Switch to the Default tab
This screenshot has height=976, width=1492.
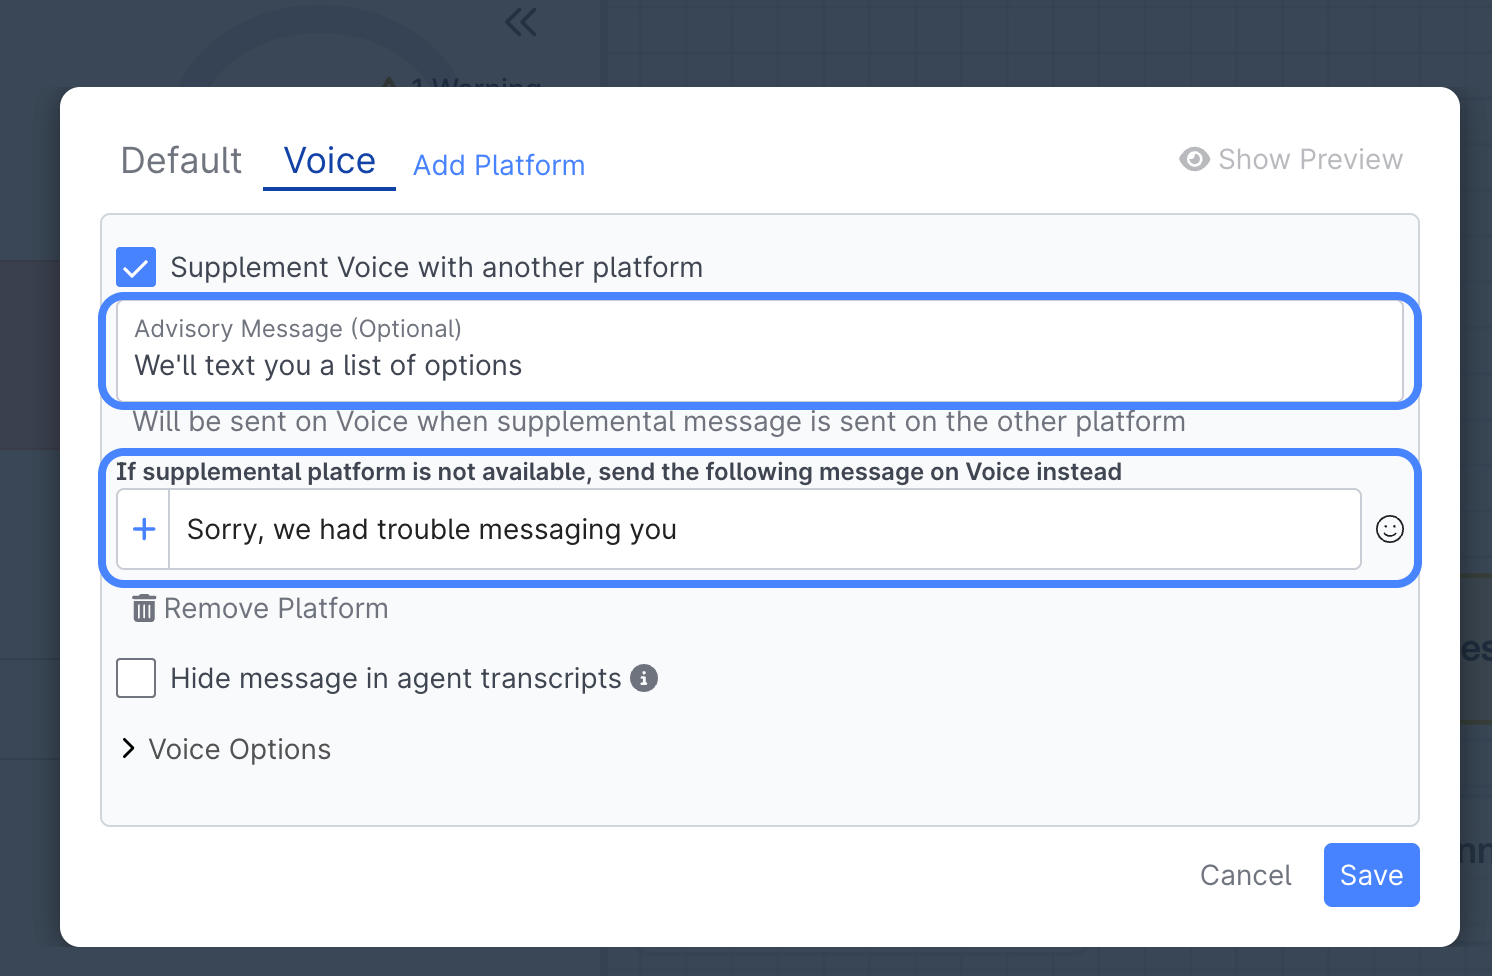tap(181, 160)
